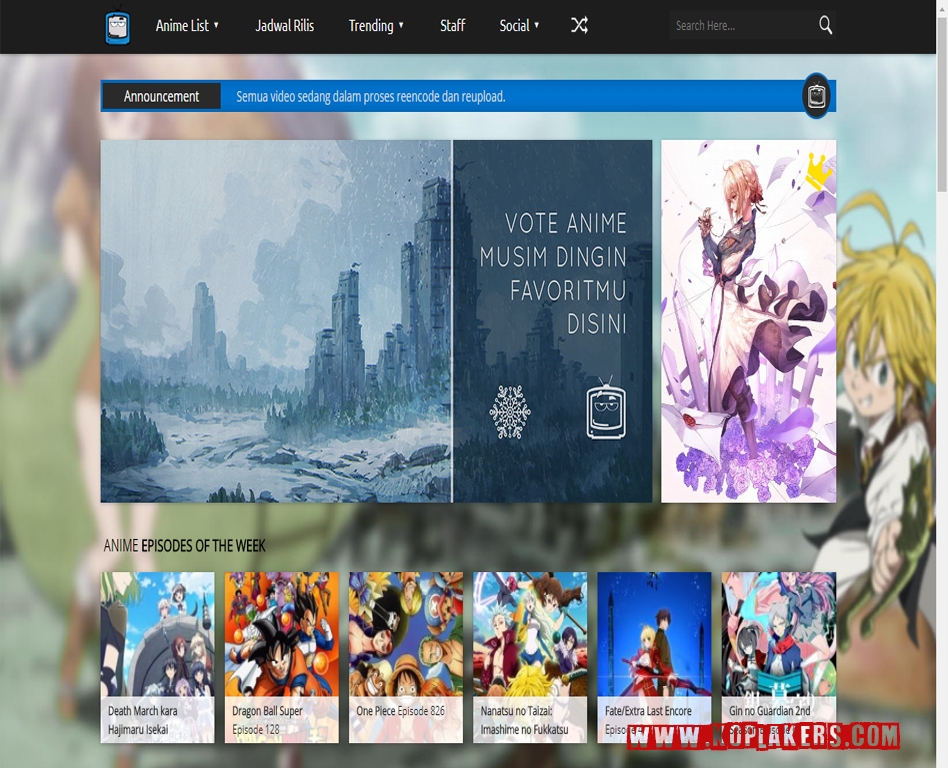
Task: Open Death March kara Hajimaru Isekai episode
Action: (157, 657)
